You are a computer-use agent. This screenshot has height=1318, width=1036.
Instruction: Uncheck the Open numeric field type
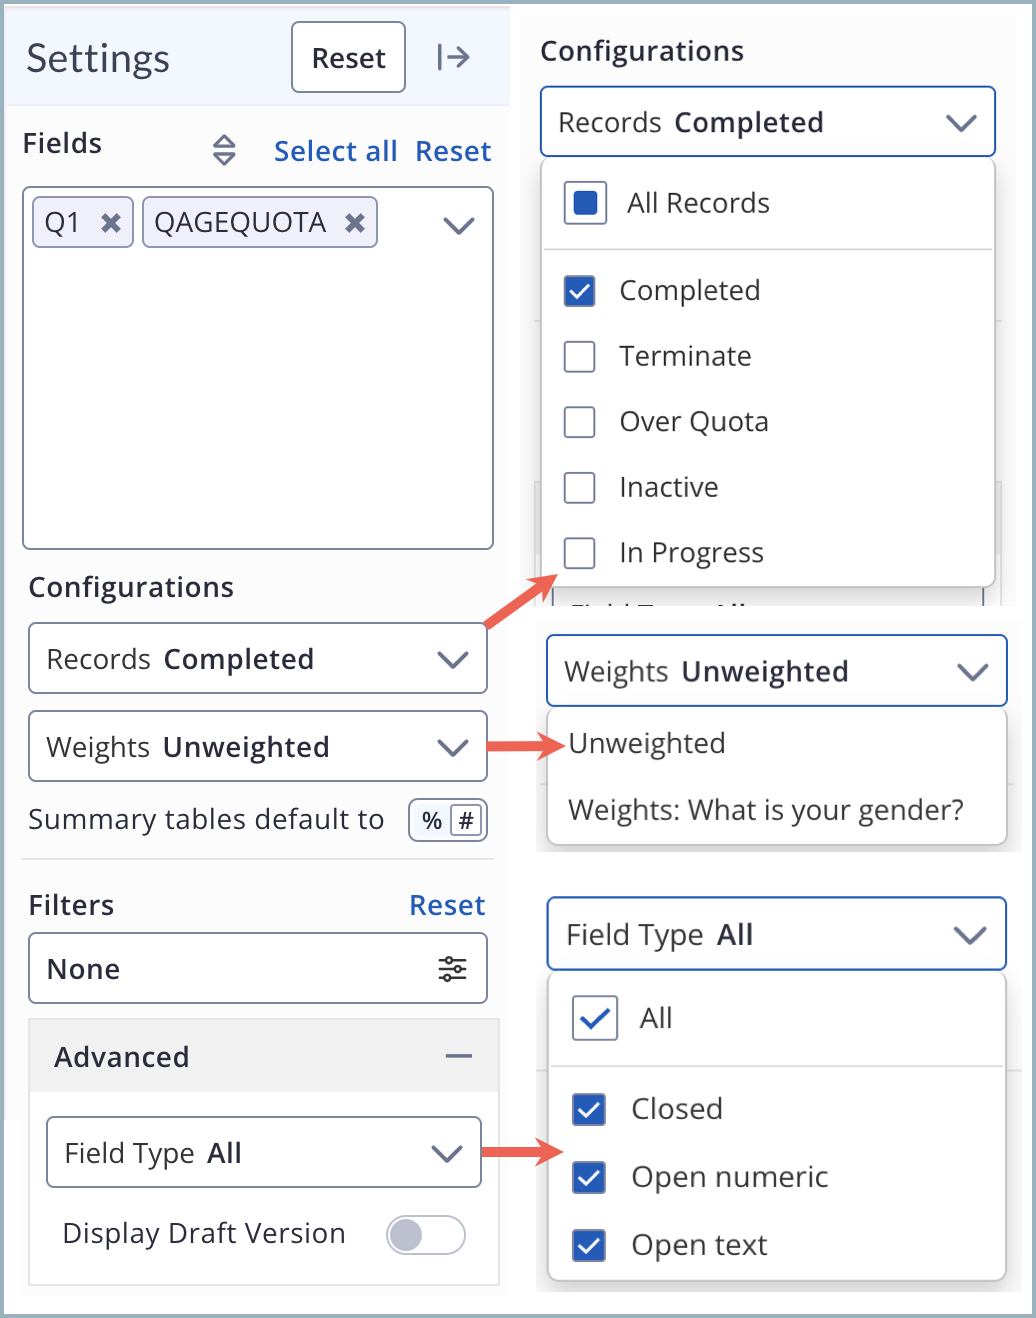[x=590, y=1177]
